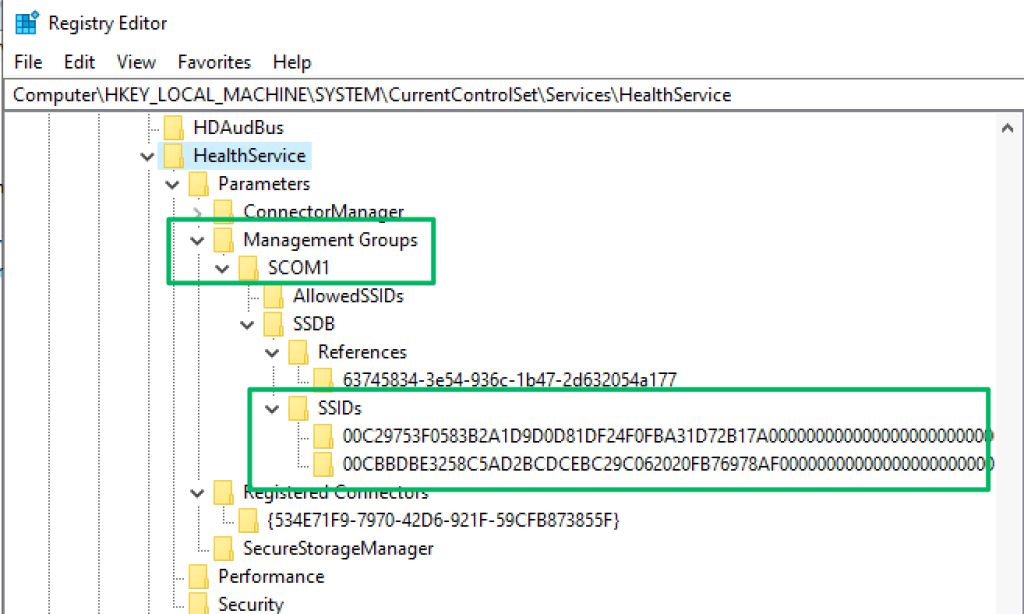
Task: Click the HDAudBus folder icon
Action: (x=174, y=128)
